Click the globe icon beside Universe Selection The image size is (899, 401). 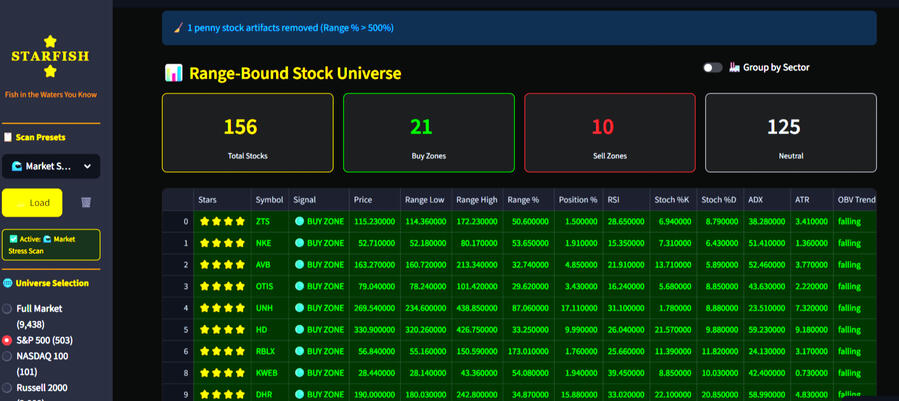pos(8,283)
